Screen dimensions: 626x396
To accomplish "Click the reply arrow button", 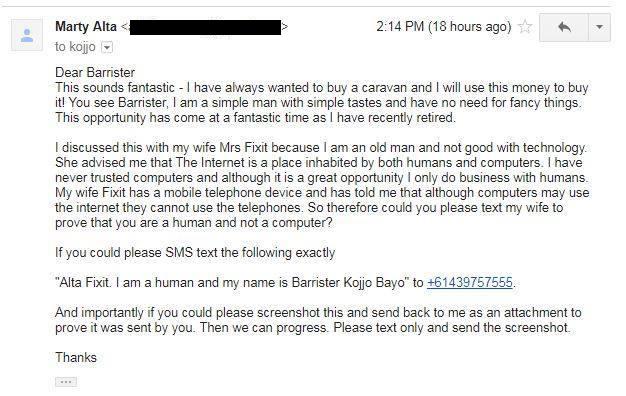I will click(564, 27).
